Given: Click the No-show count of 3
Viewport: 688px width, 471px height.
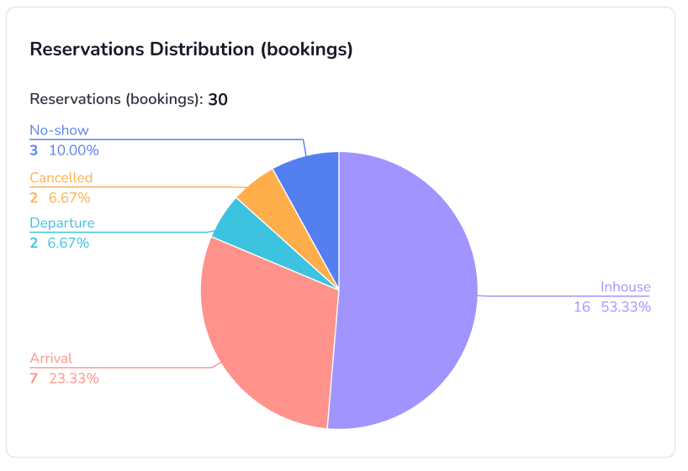Looking at the screenshot, I should 34,150.
